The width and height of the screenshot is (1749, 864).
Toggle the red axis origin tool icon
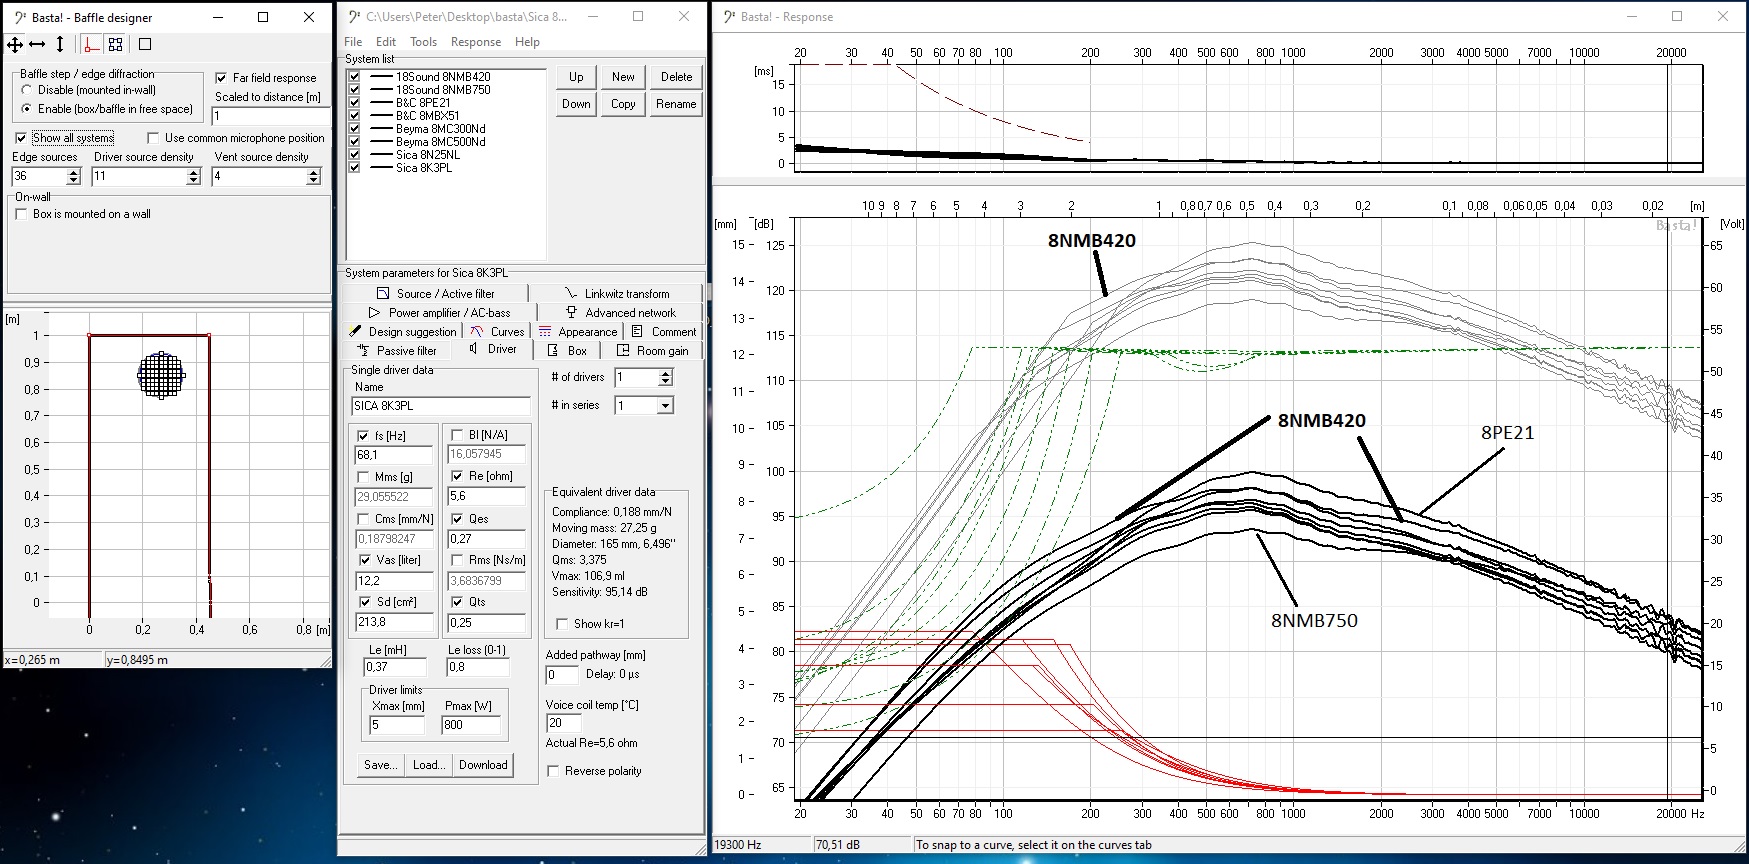tap(91, 44)
